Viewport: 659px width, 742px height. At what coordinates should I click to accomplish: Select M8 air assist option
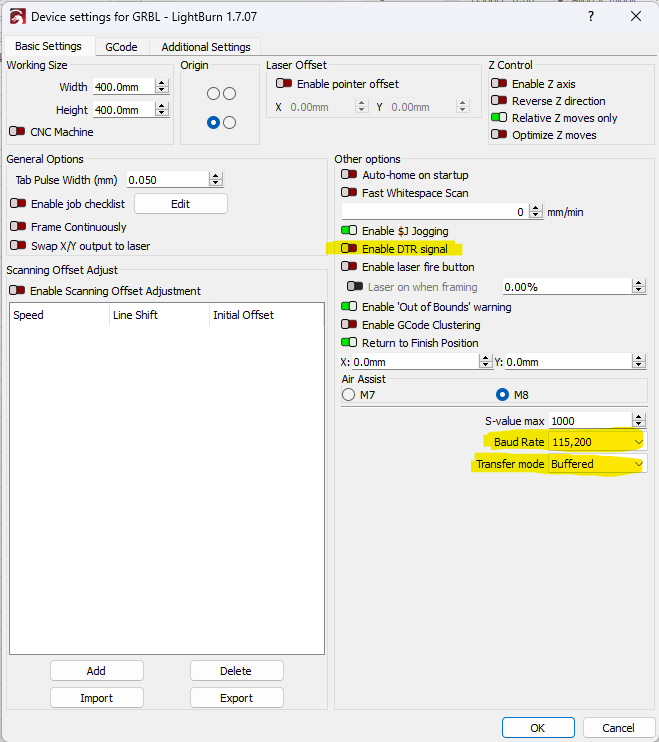(502, 394)
